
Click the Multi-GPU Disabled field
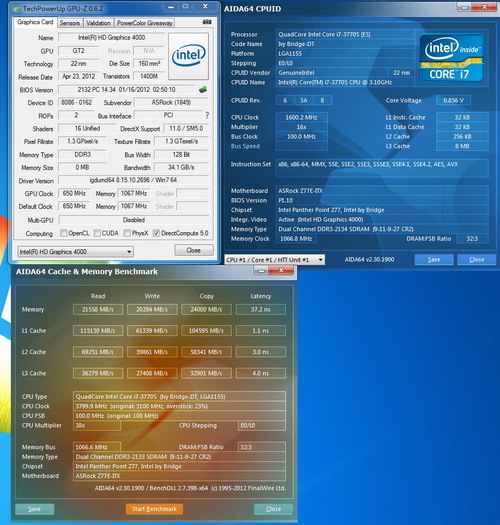click(x=134, y=220)
